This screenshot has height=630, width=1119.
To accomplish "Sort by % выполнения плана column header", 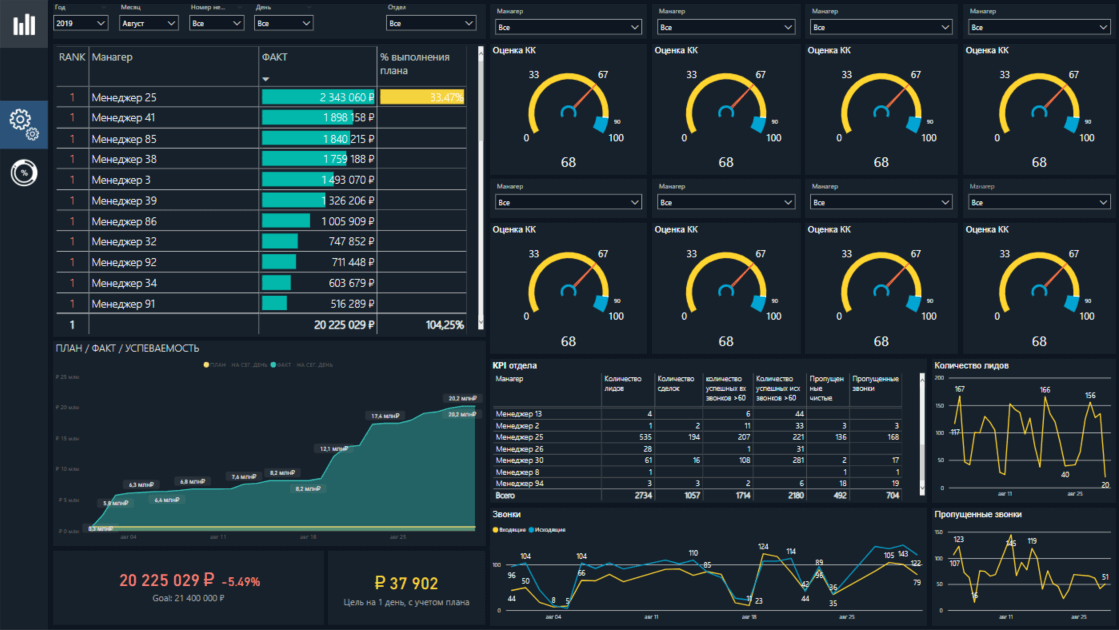I will coord(415,64).
